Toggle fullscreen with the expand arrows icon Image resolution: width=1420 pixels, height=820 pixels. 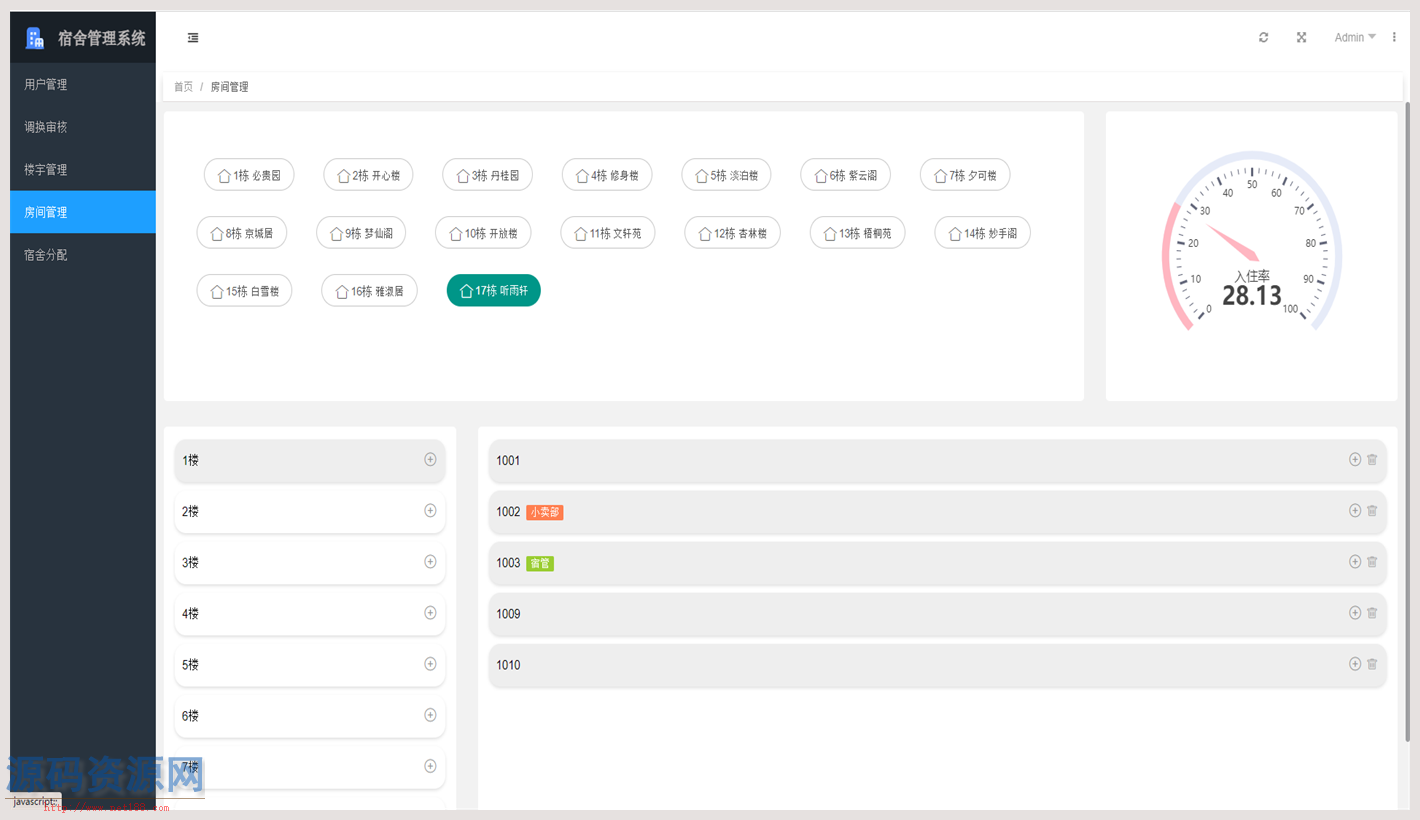(x=1302, y=37)
